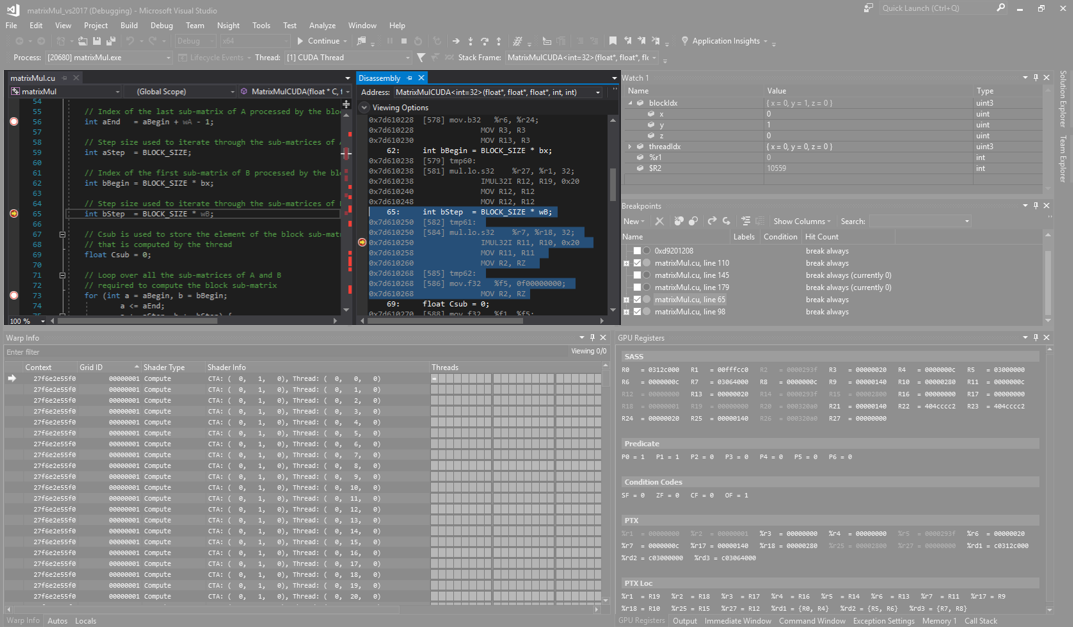
Task: Click the Save All toolbar icon
Action: click(110, 41)
